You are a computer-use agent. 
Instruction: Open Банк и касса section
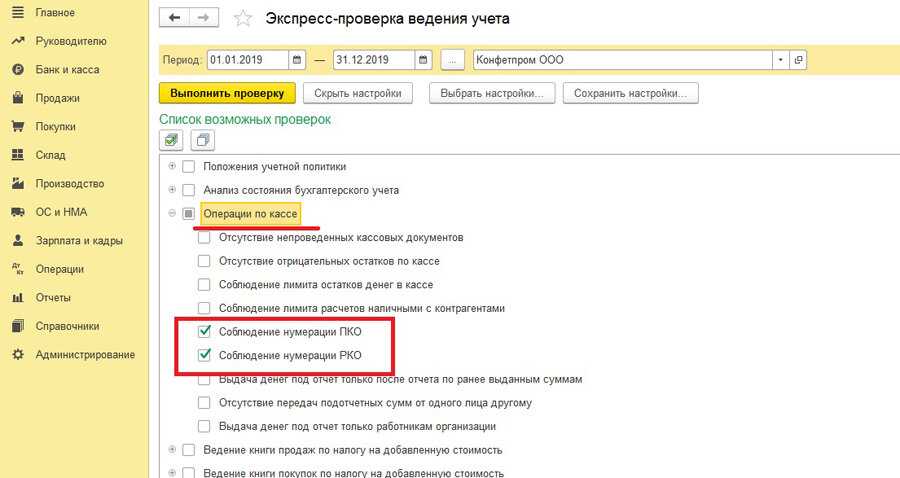pyautogui.click(x=67, y=69)
